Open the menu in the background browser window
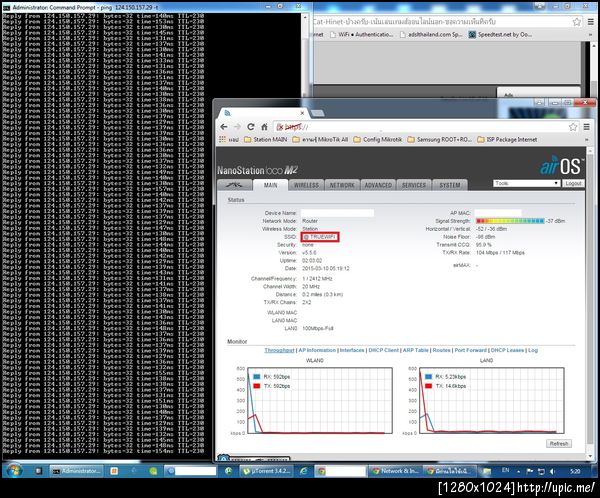The image size is (600, 498). point(591,22)
